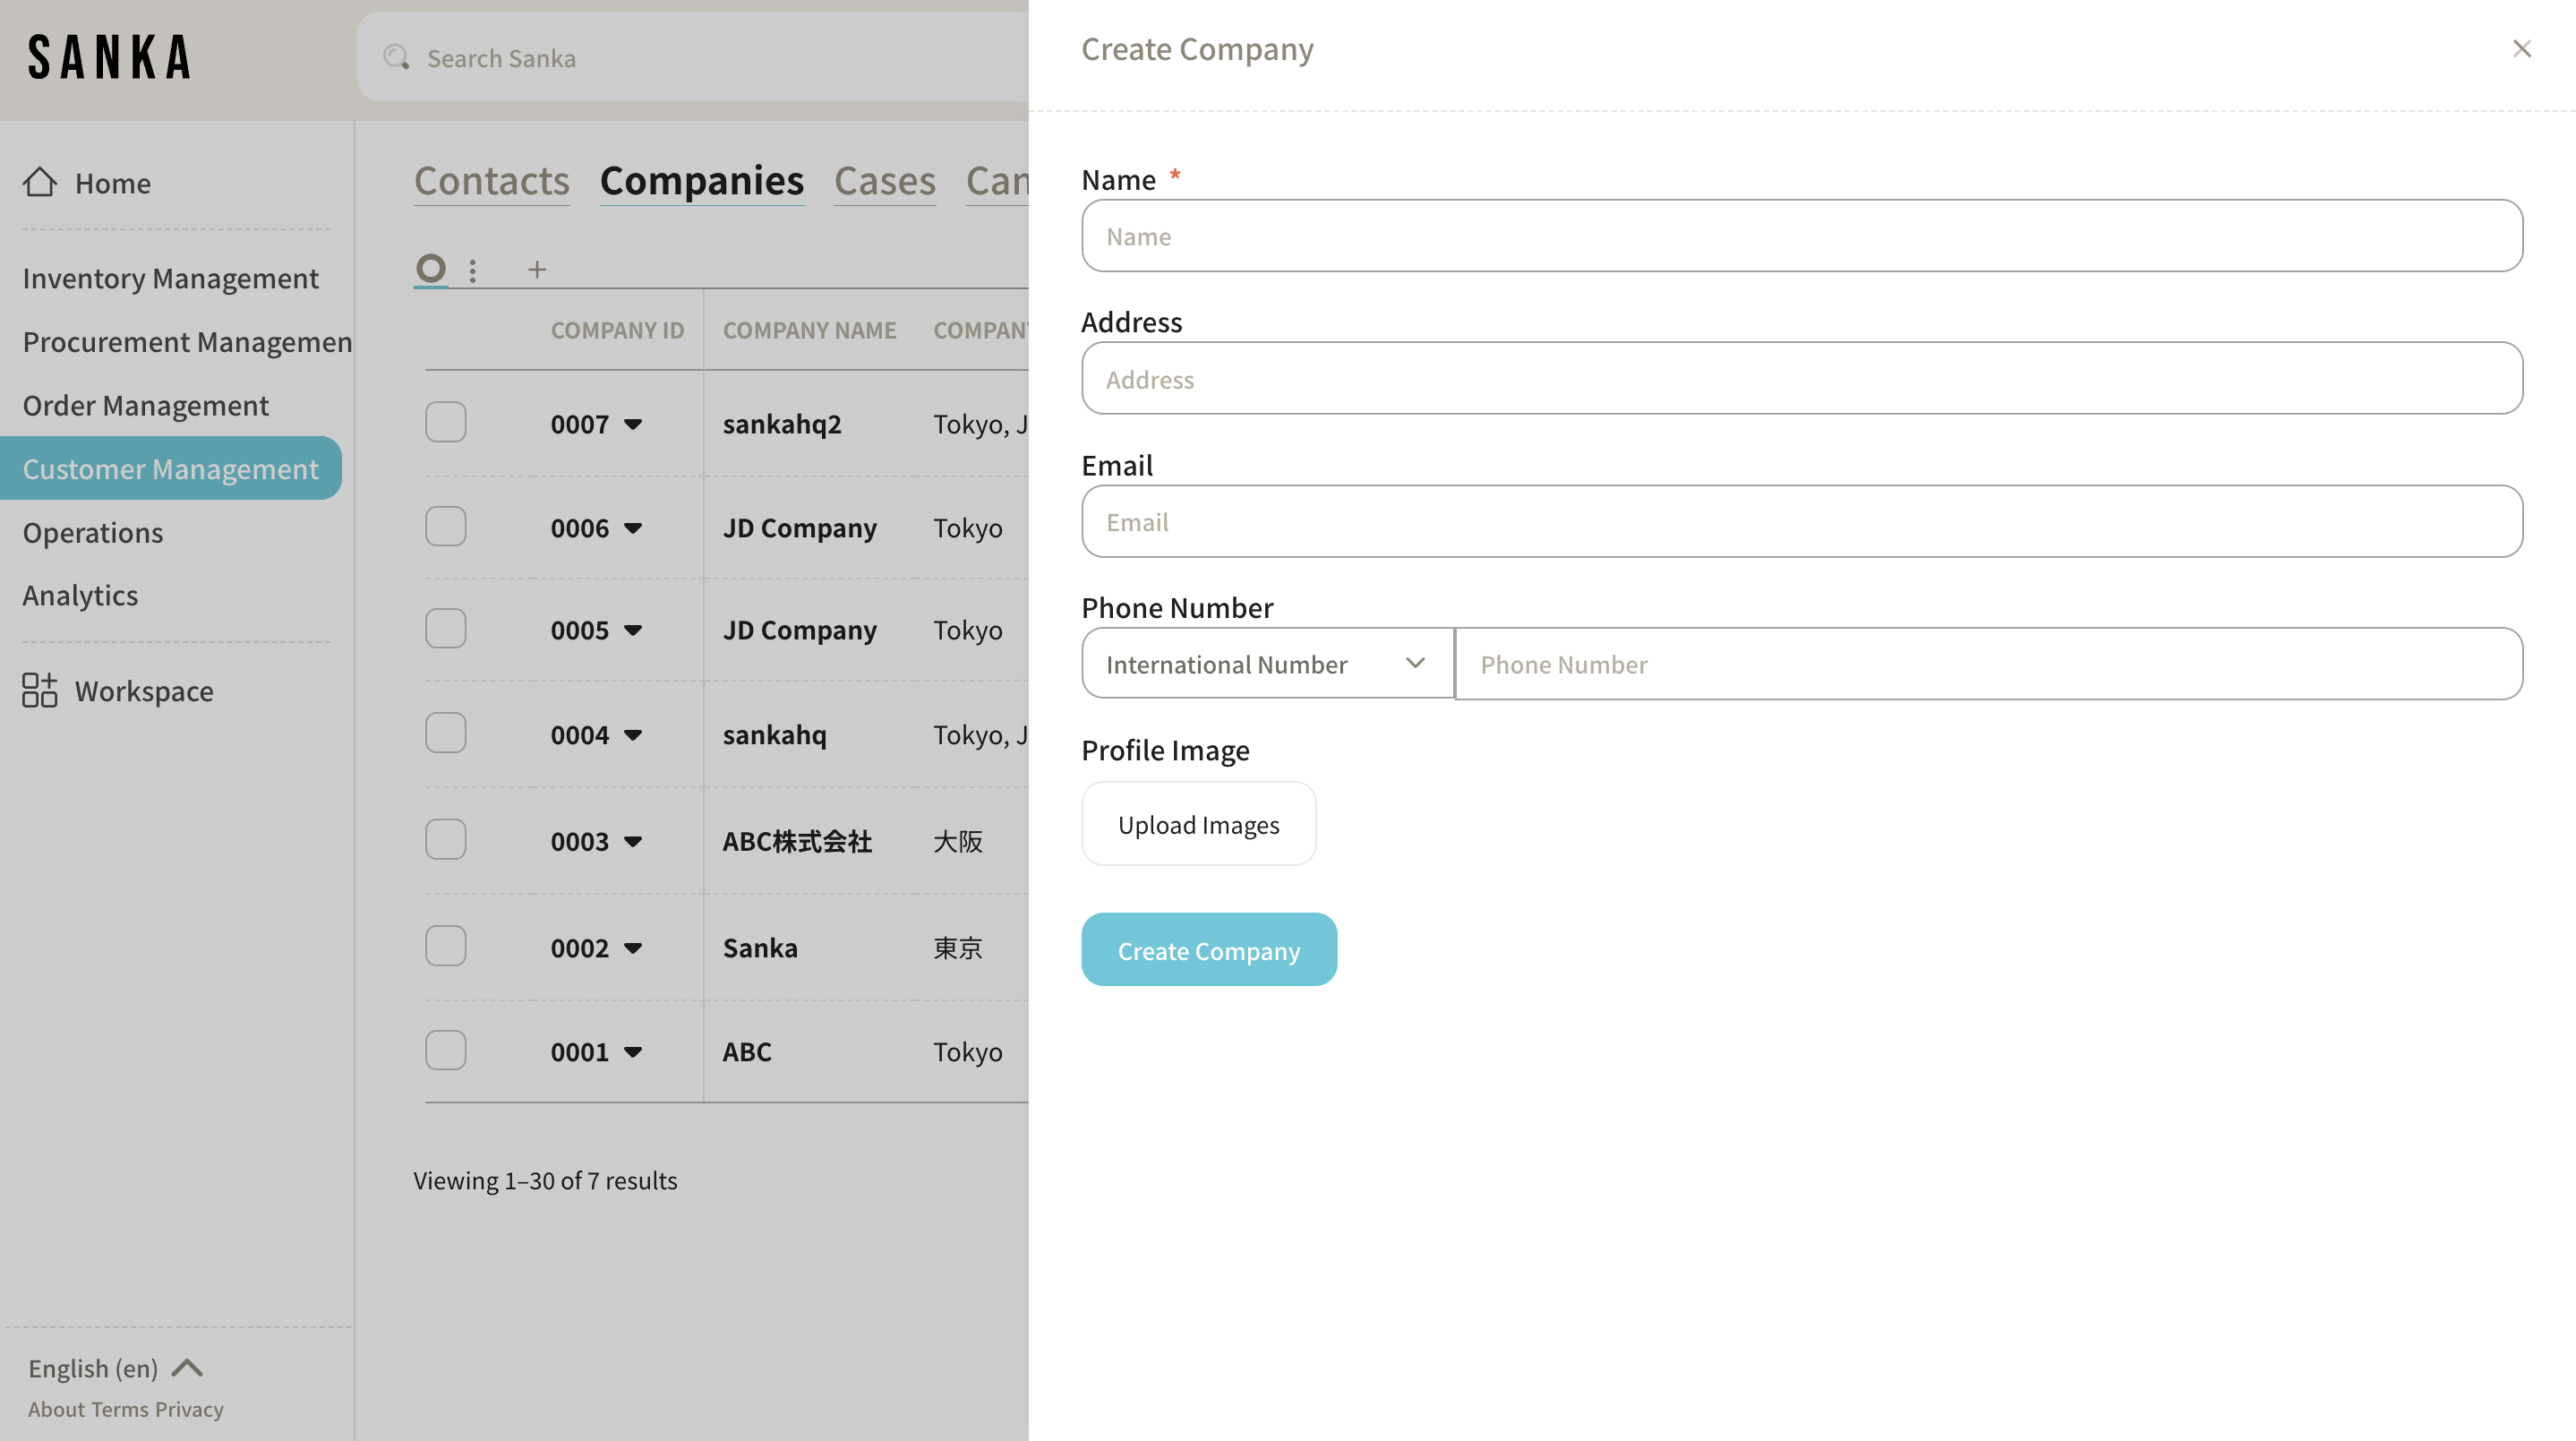Click the Home house icon
Image resolution: width=2576 pixels, height=1441 pixels.
tap(40, 182)
